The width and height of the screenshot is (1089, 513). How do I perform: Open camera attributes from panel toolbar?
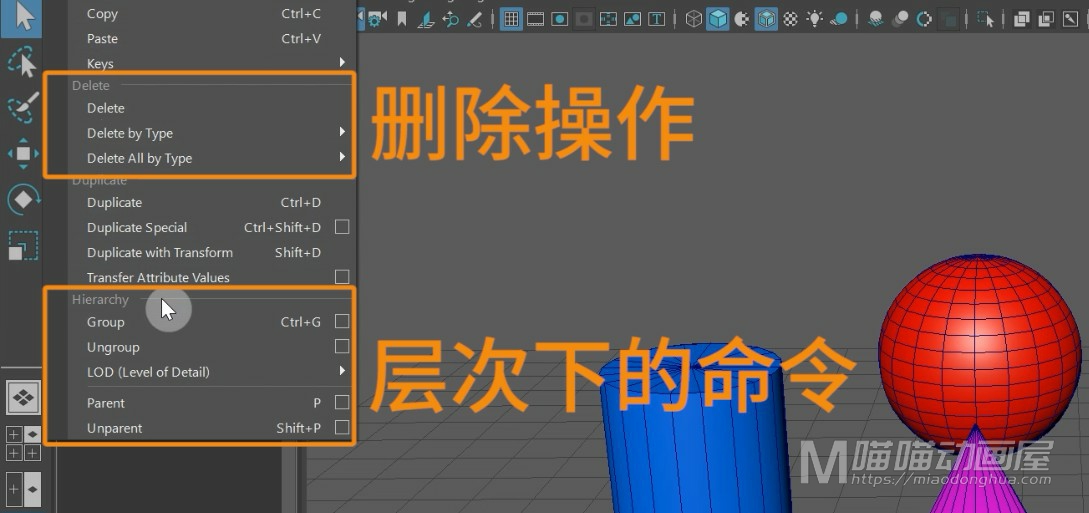point(377,19)
